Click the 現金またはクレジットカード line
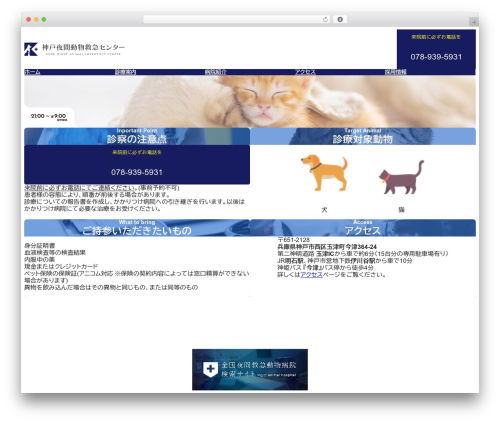The image size is (500, 423). (61, 266)
